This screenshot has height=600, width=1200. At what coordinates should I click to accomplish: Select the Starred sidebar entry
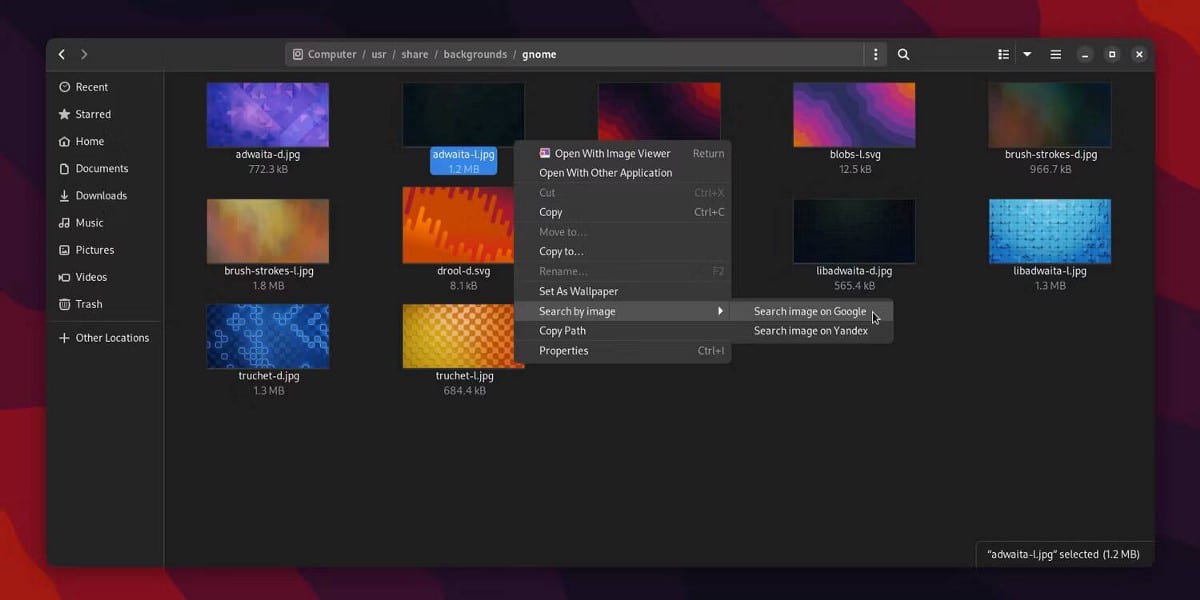[x=94, y=113]
